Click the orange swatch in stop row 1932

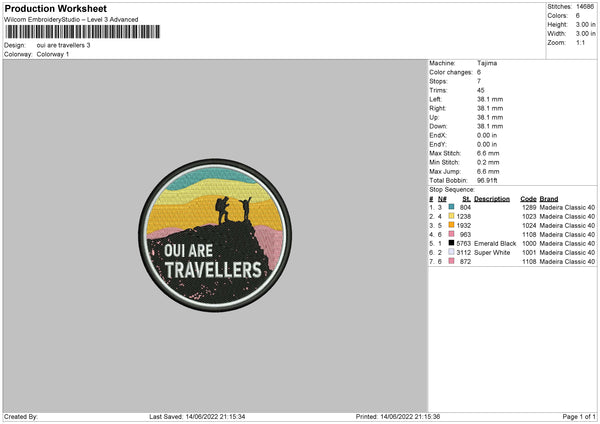(x=452, y=225)
